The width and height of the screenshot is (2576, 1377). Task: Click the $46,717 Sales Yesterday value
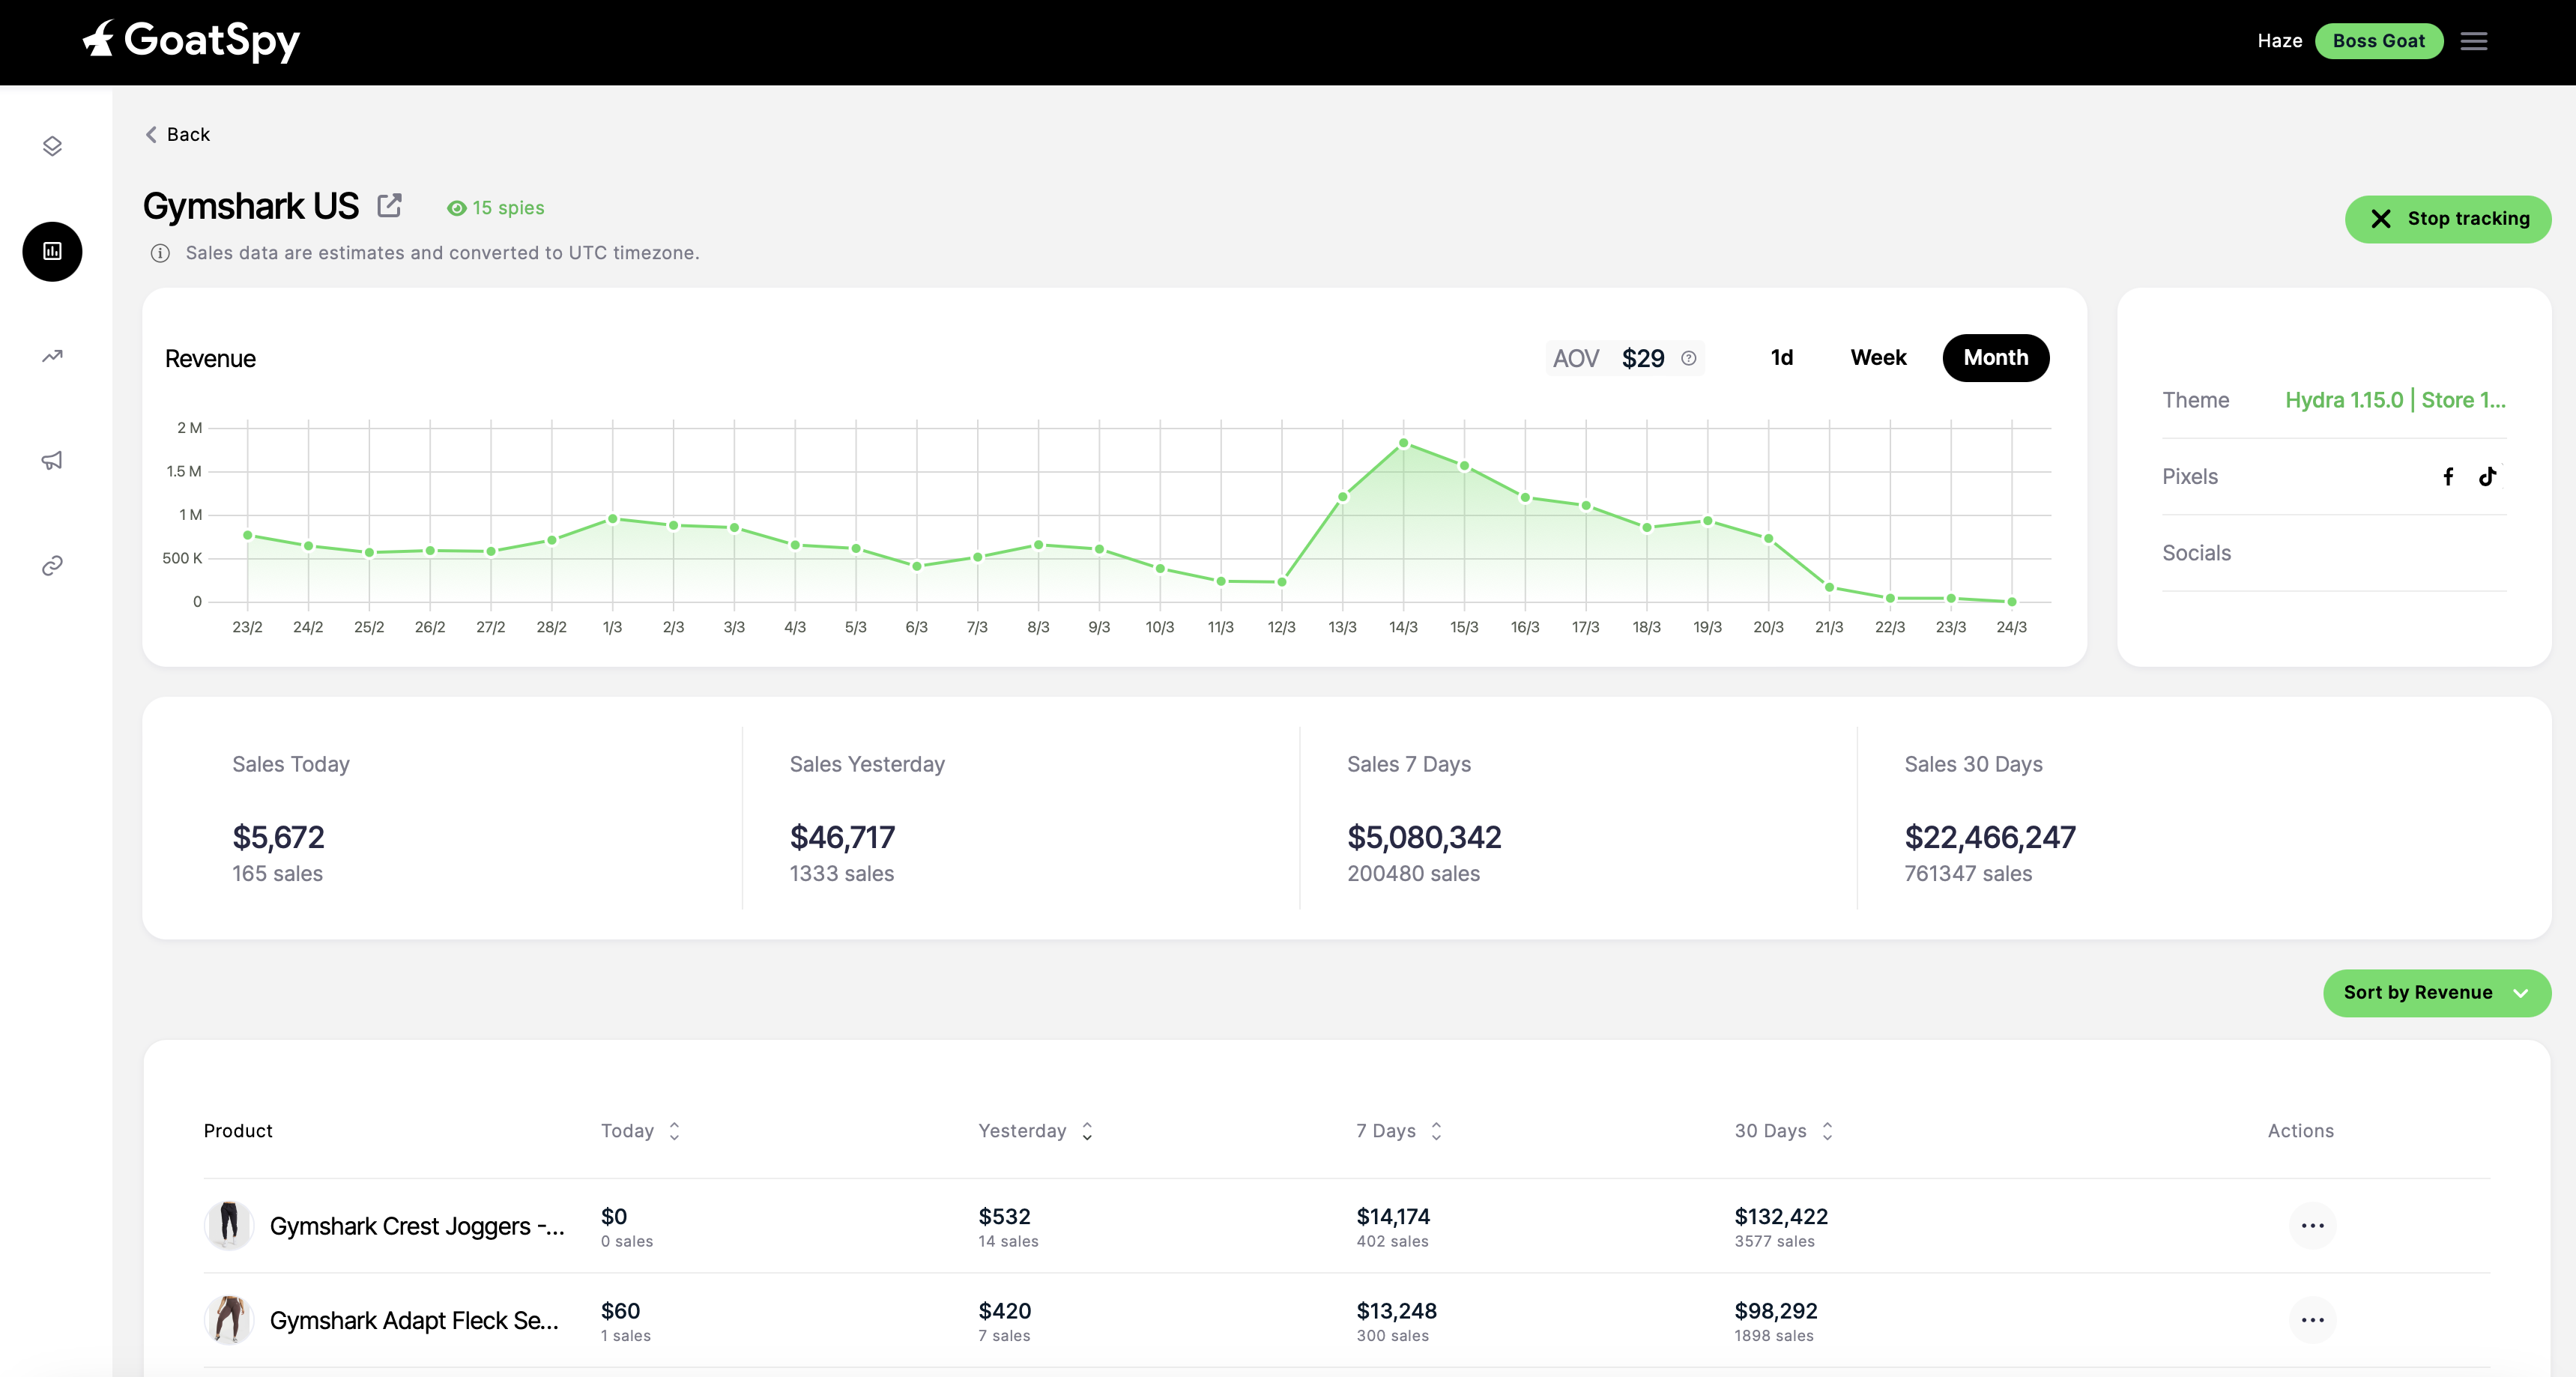(x=842, y=837)
